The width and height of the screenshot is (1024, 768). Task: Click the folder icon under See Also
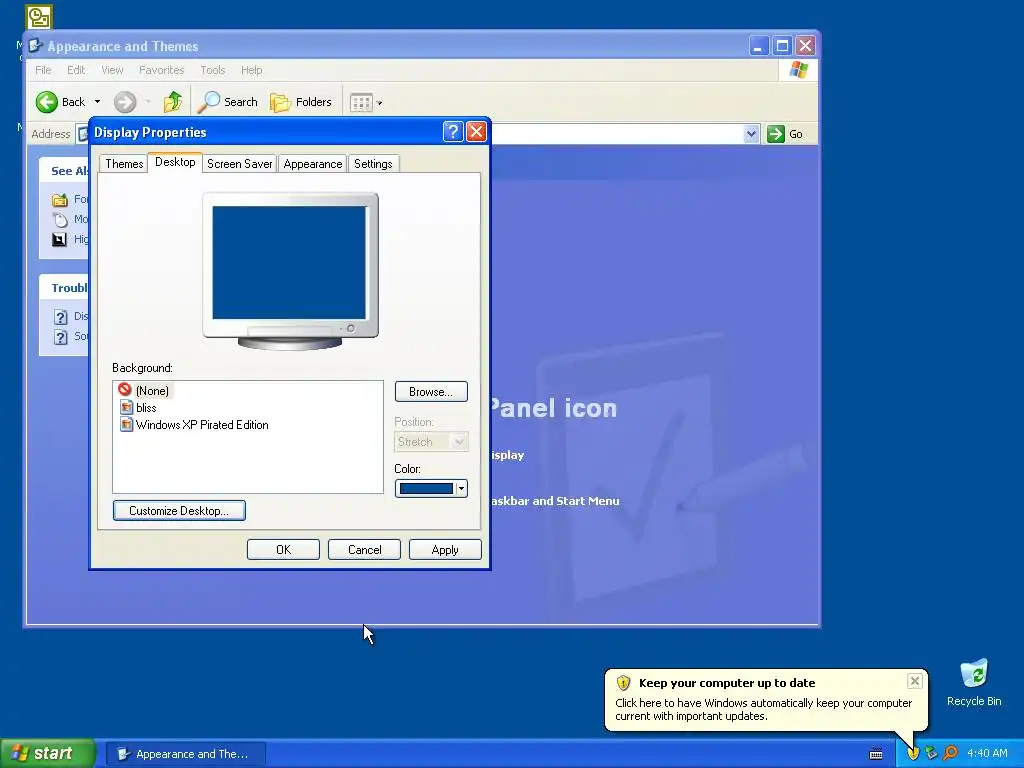pos(60,199)
